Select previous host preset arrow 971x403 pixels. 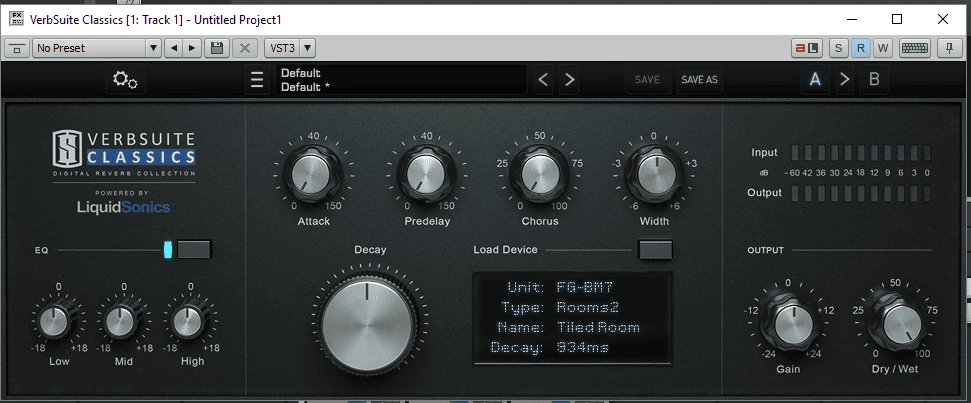(x=174, y=48)
